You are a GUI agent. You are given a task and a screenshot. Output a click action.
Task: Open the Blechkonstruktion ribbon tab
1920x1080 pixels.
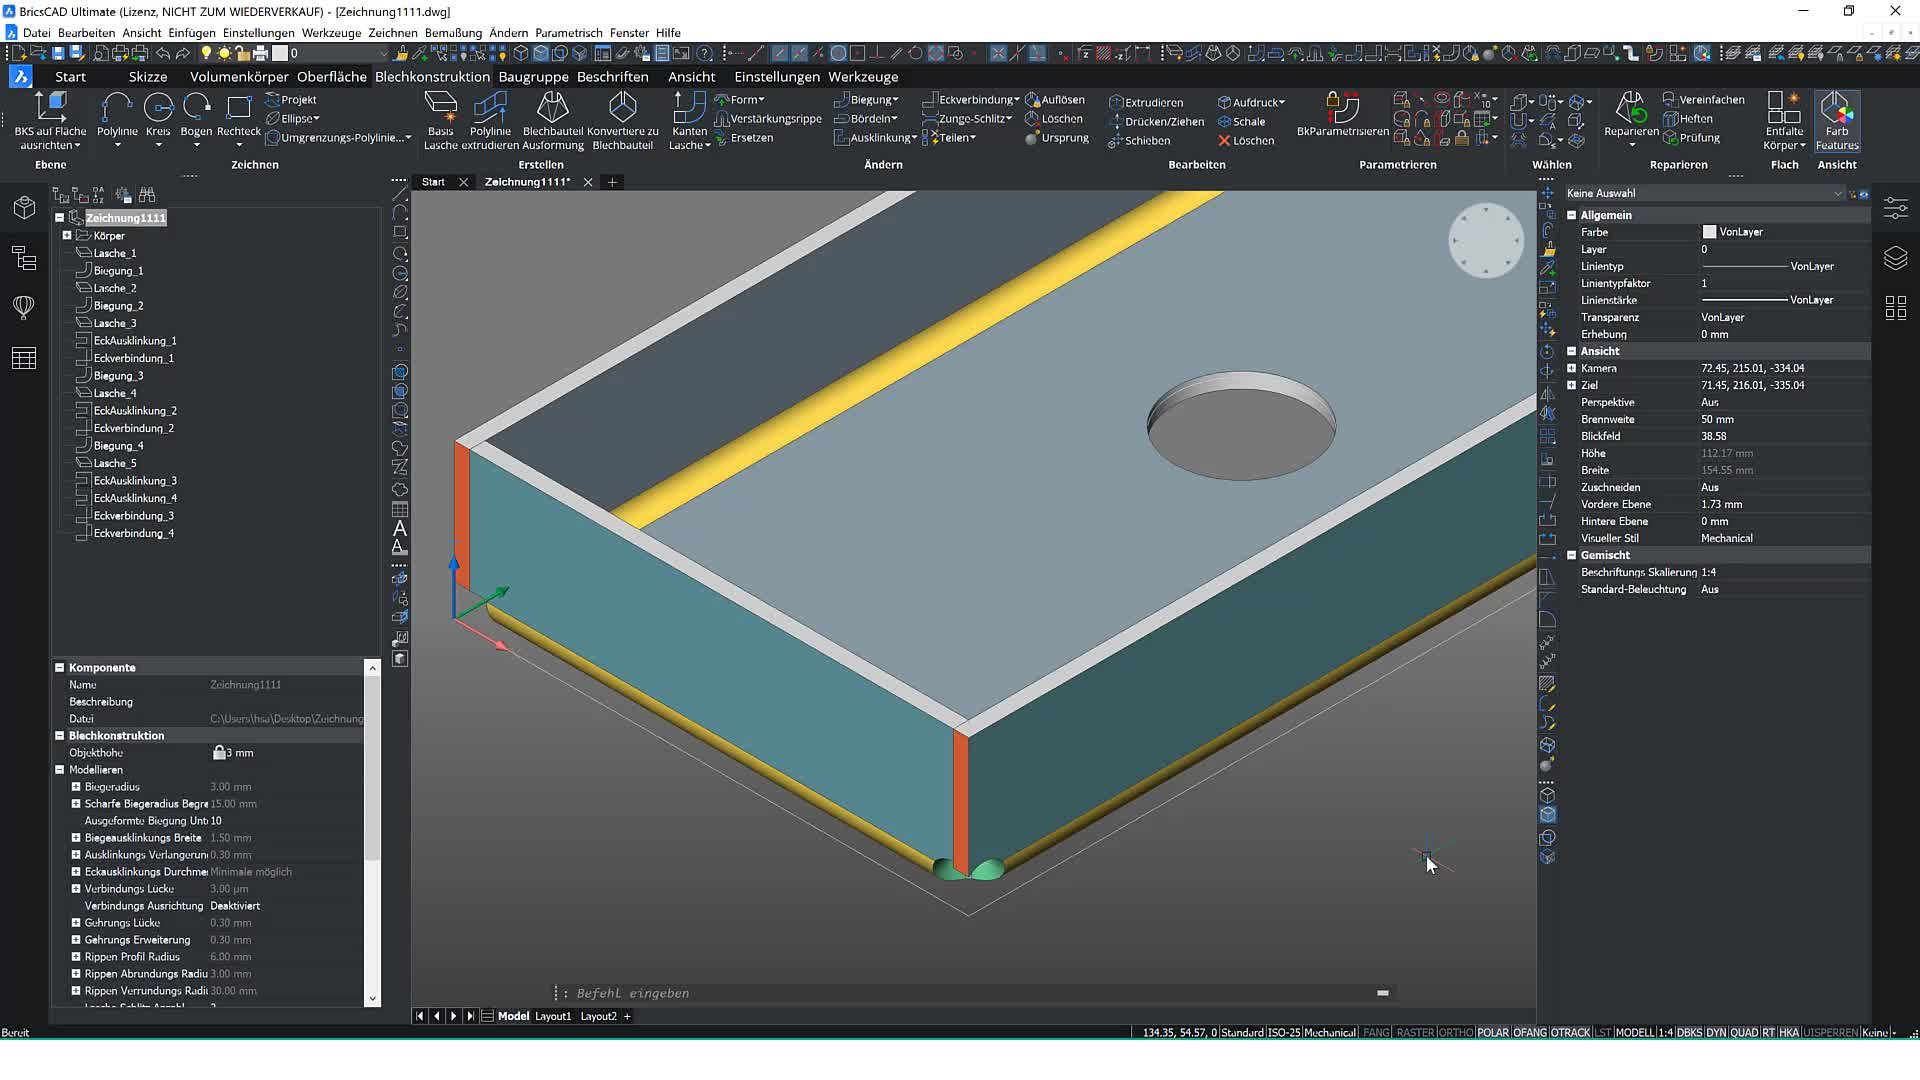tap(432, 76)
